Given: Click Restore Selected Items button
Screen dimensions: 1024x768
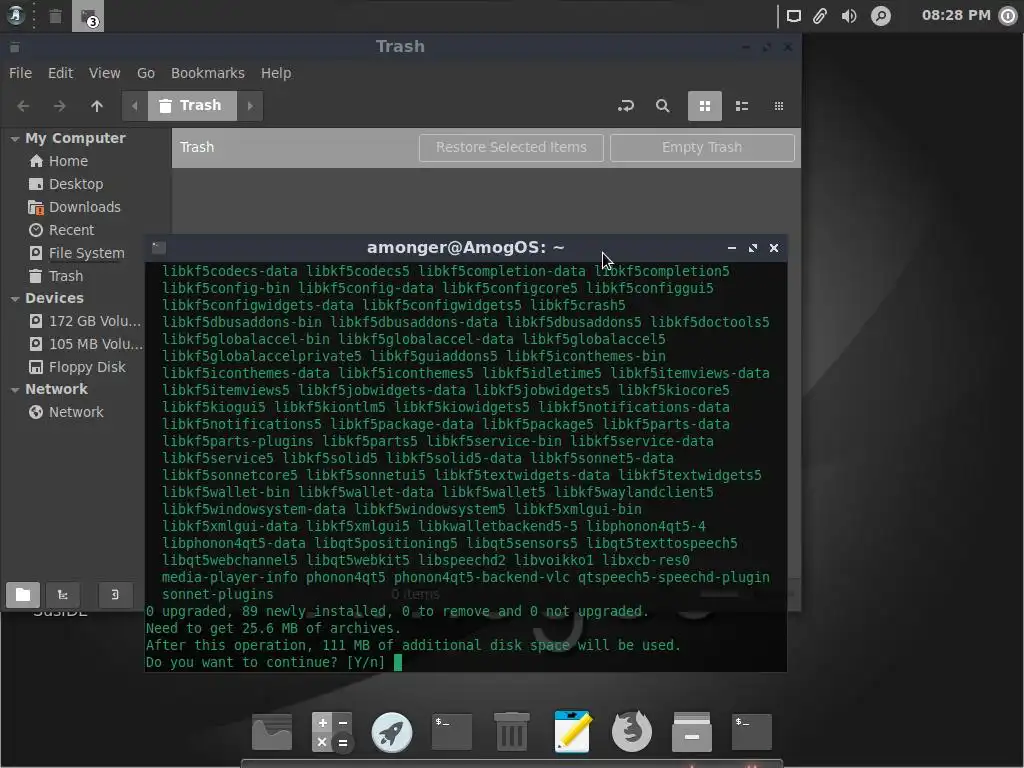Looking at the screenshot, I should [x=511, y=148].
